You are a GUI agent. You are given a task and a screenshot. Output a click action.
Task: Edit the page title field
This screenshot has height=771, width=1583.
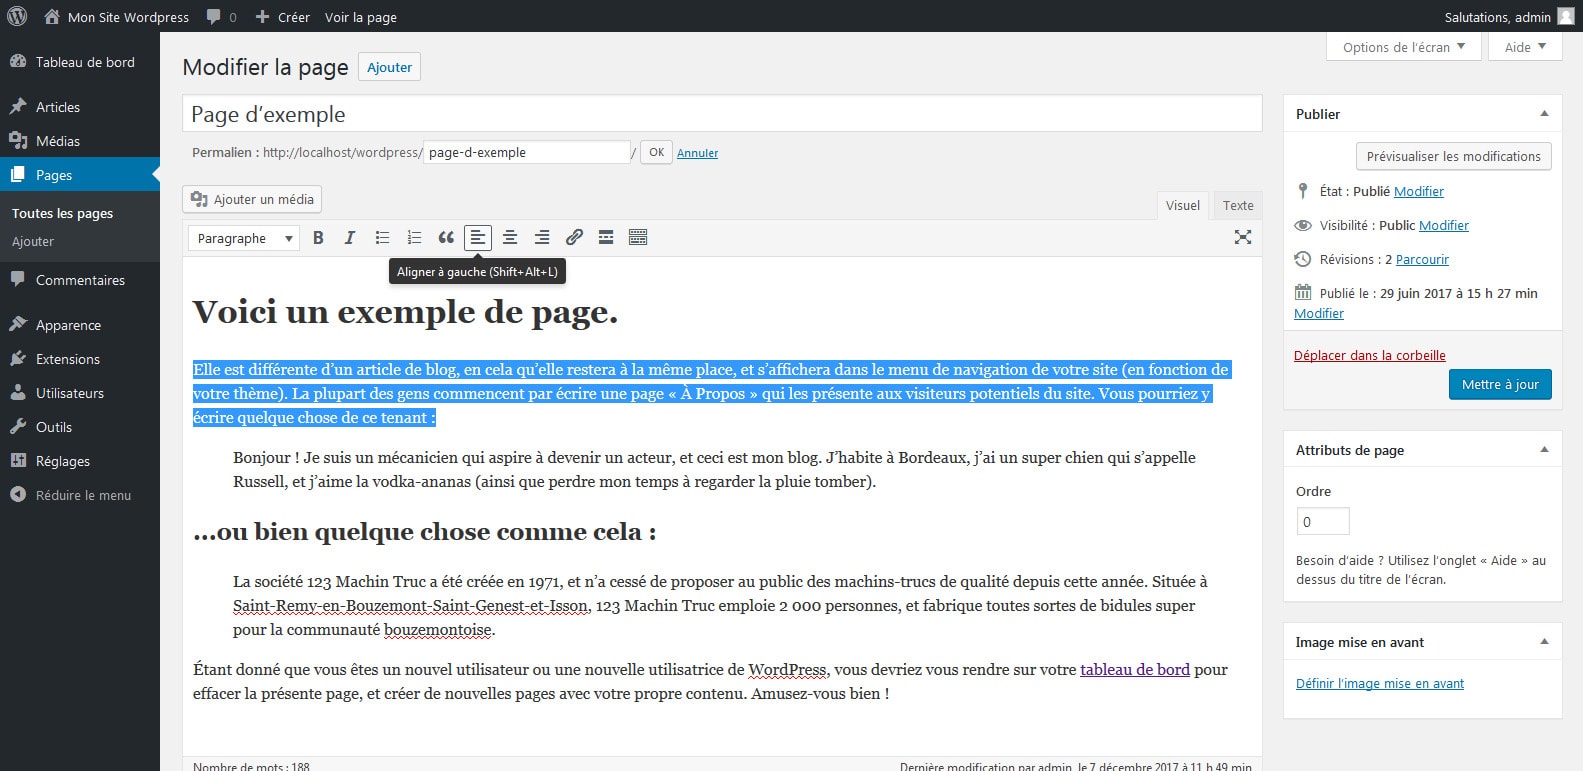pyautogui.click(x=722, y=114)
